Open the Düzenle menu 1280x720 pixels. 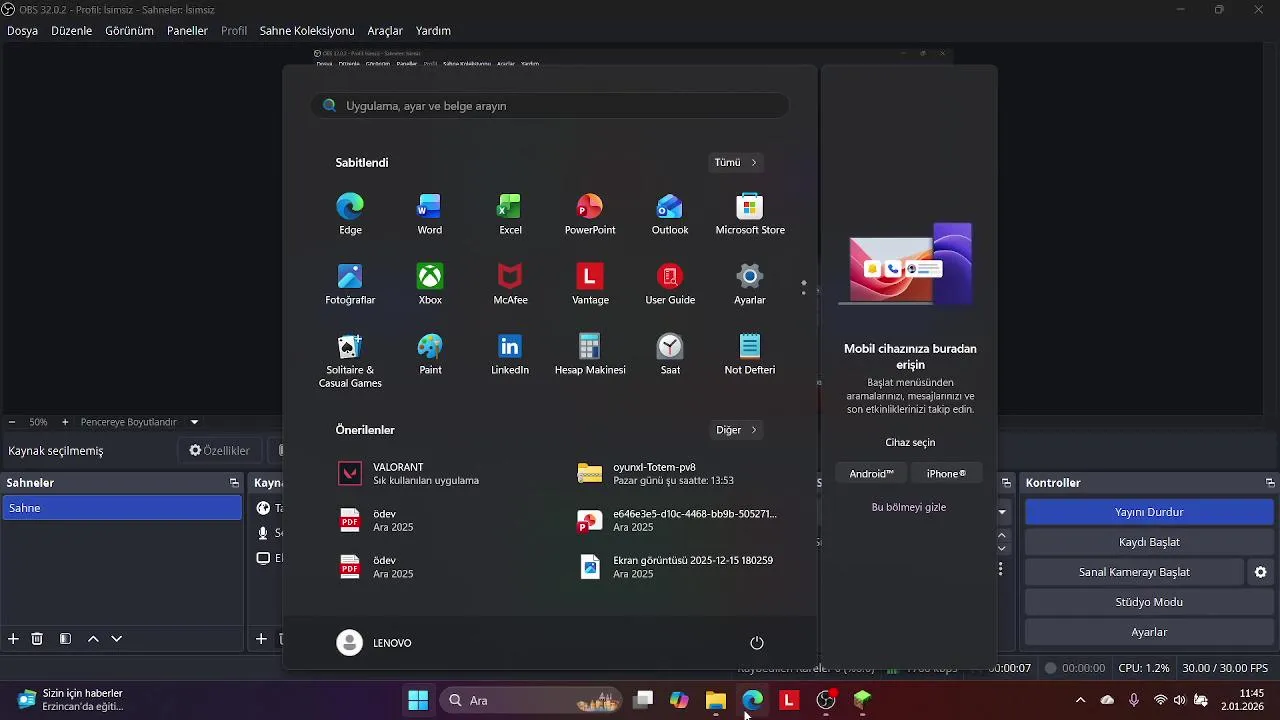[71, 31]
